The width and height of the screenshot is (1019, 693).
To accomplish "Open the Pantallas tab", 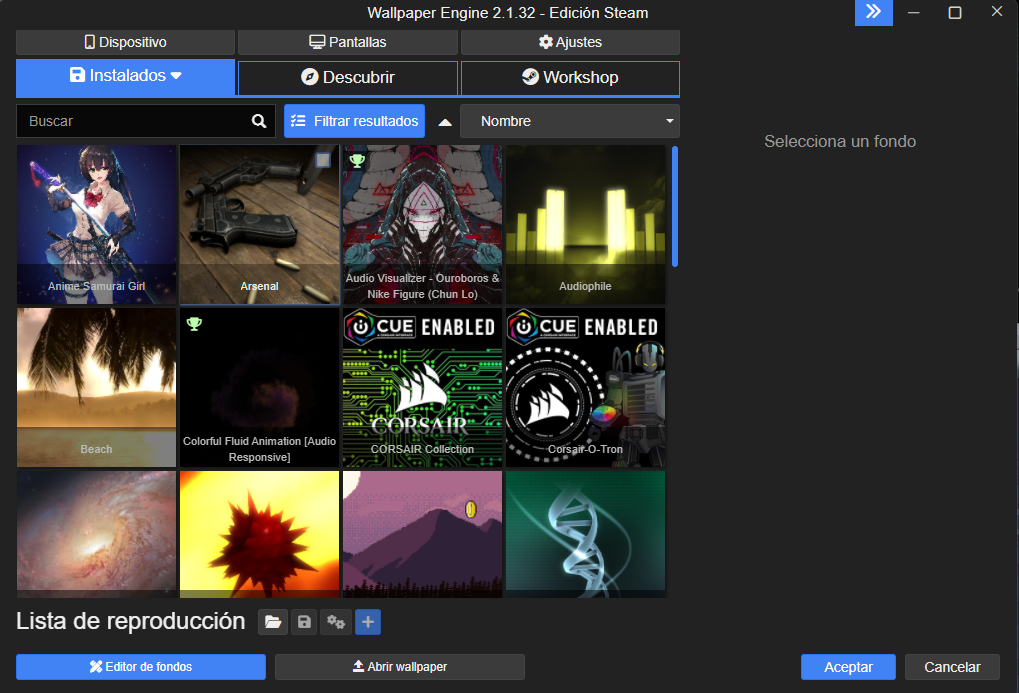I will (x=348, y=42).
